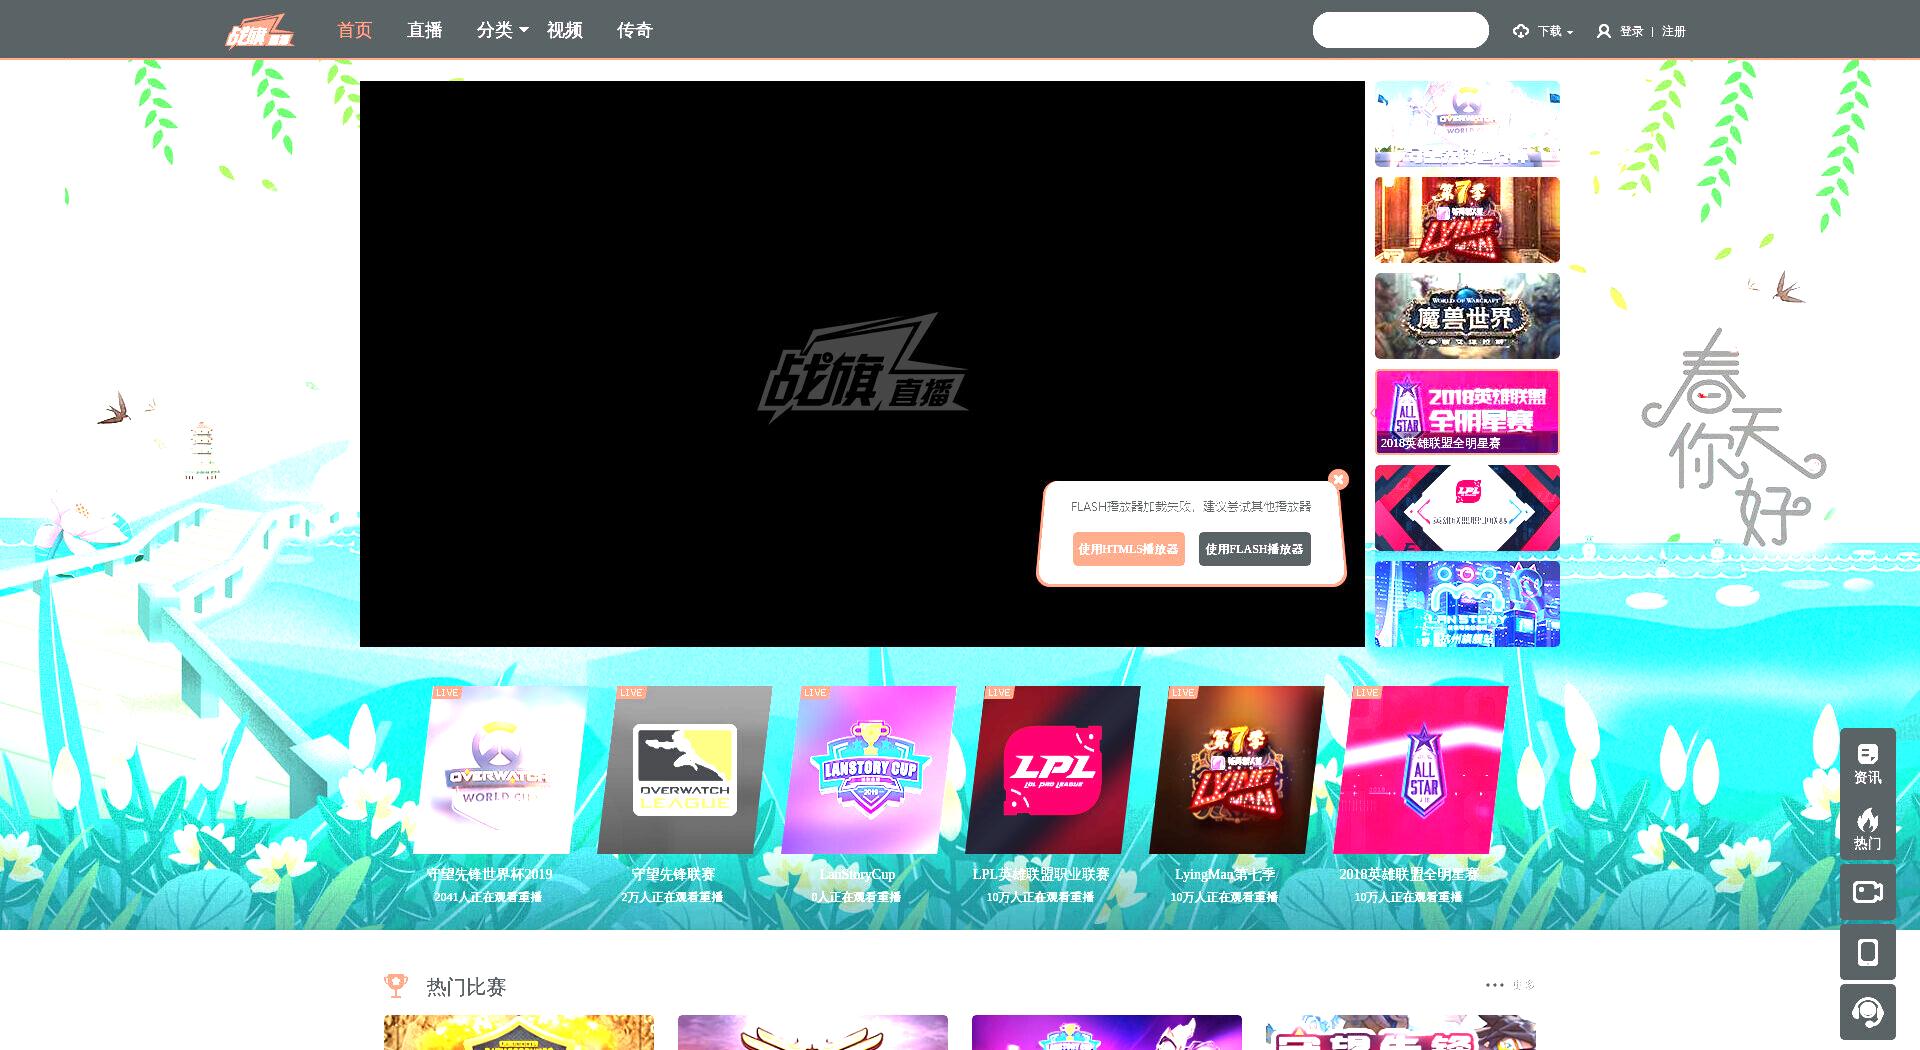The height and width of the screenshot is (1050, 1920).
Task: Select 魔兽世界 sidebar thumbnail
Action: click(1467, 316)
